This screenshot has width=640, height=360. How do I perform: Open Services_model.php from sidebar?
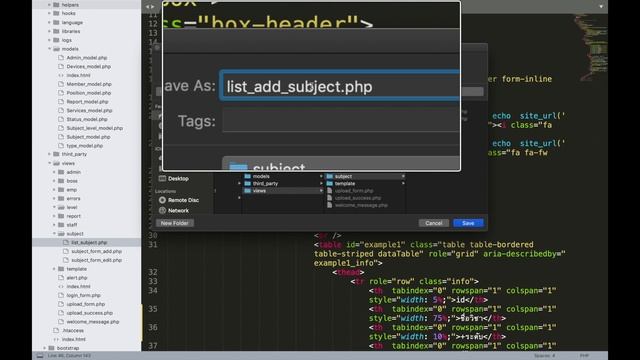[89, 111]
